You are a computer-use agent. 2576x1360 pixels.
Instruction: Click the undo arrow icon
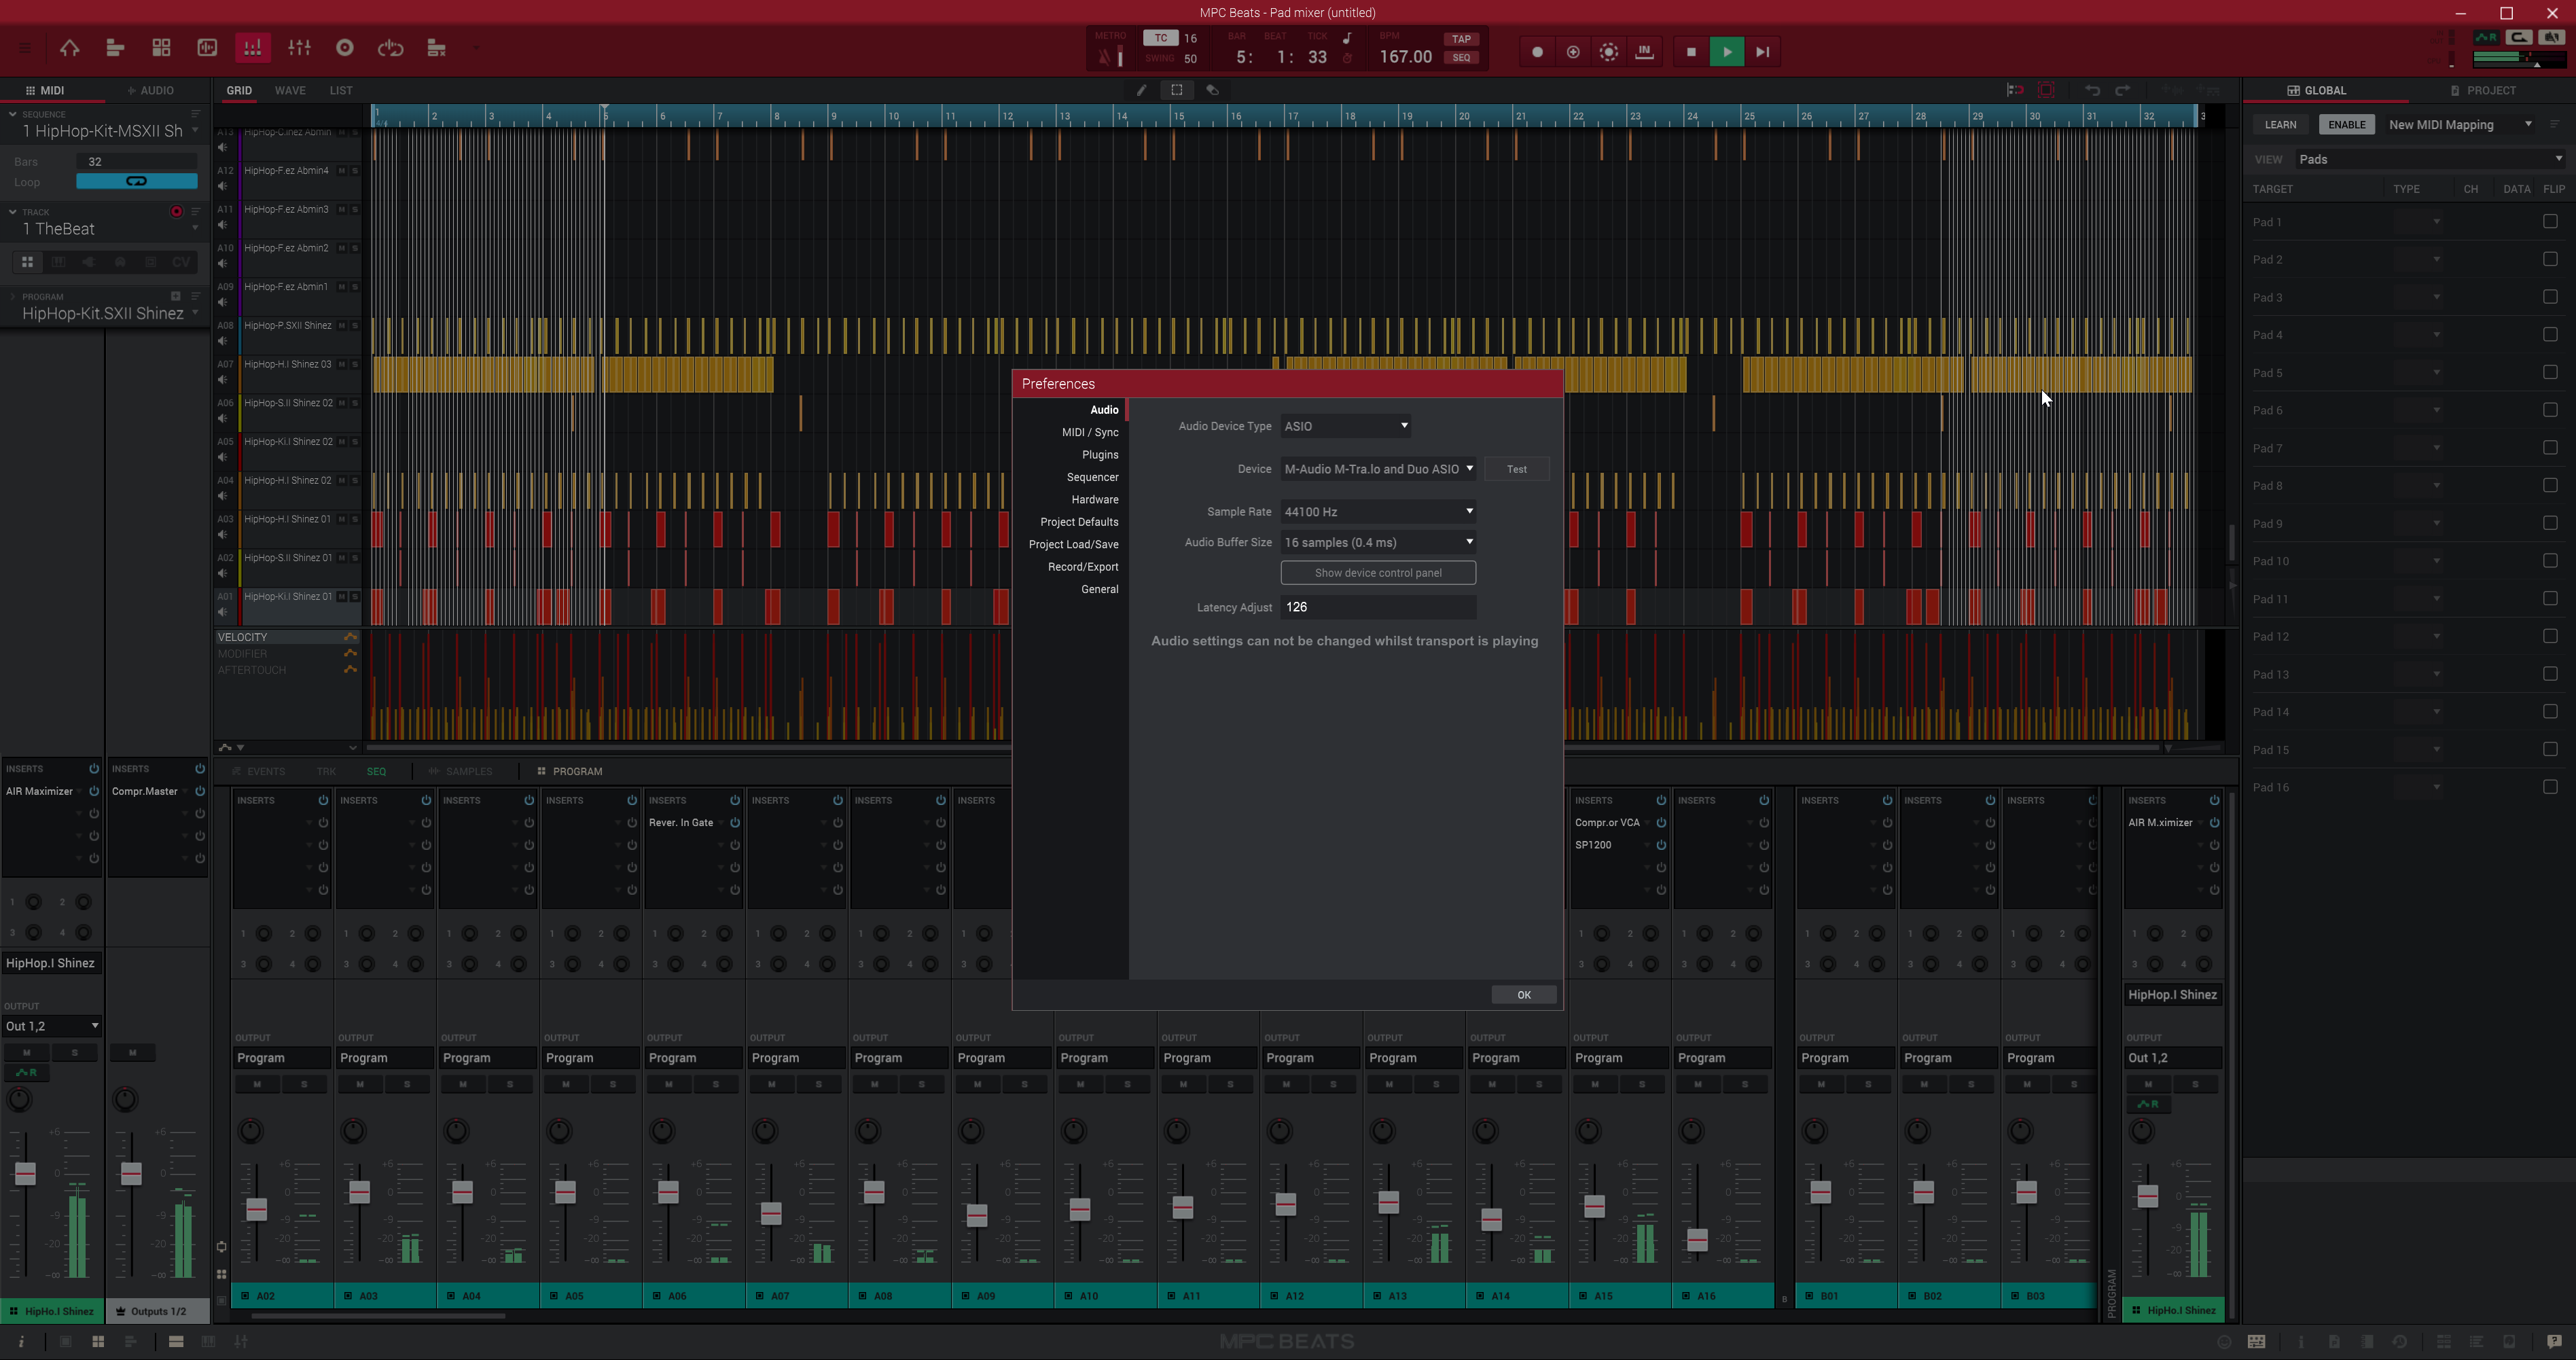pyautogui.click(x=2092, y=90)
